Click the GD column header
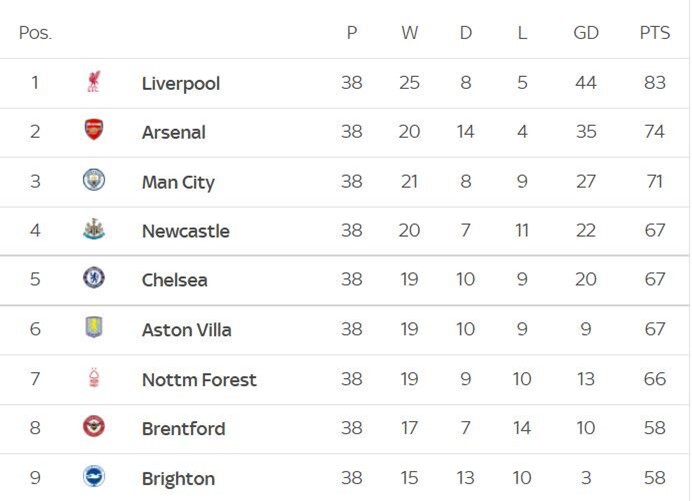 586,33
